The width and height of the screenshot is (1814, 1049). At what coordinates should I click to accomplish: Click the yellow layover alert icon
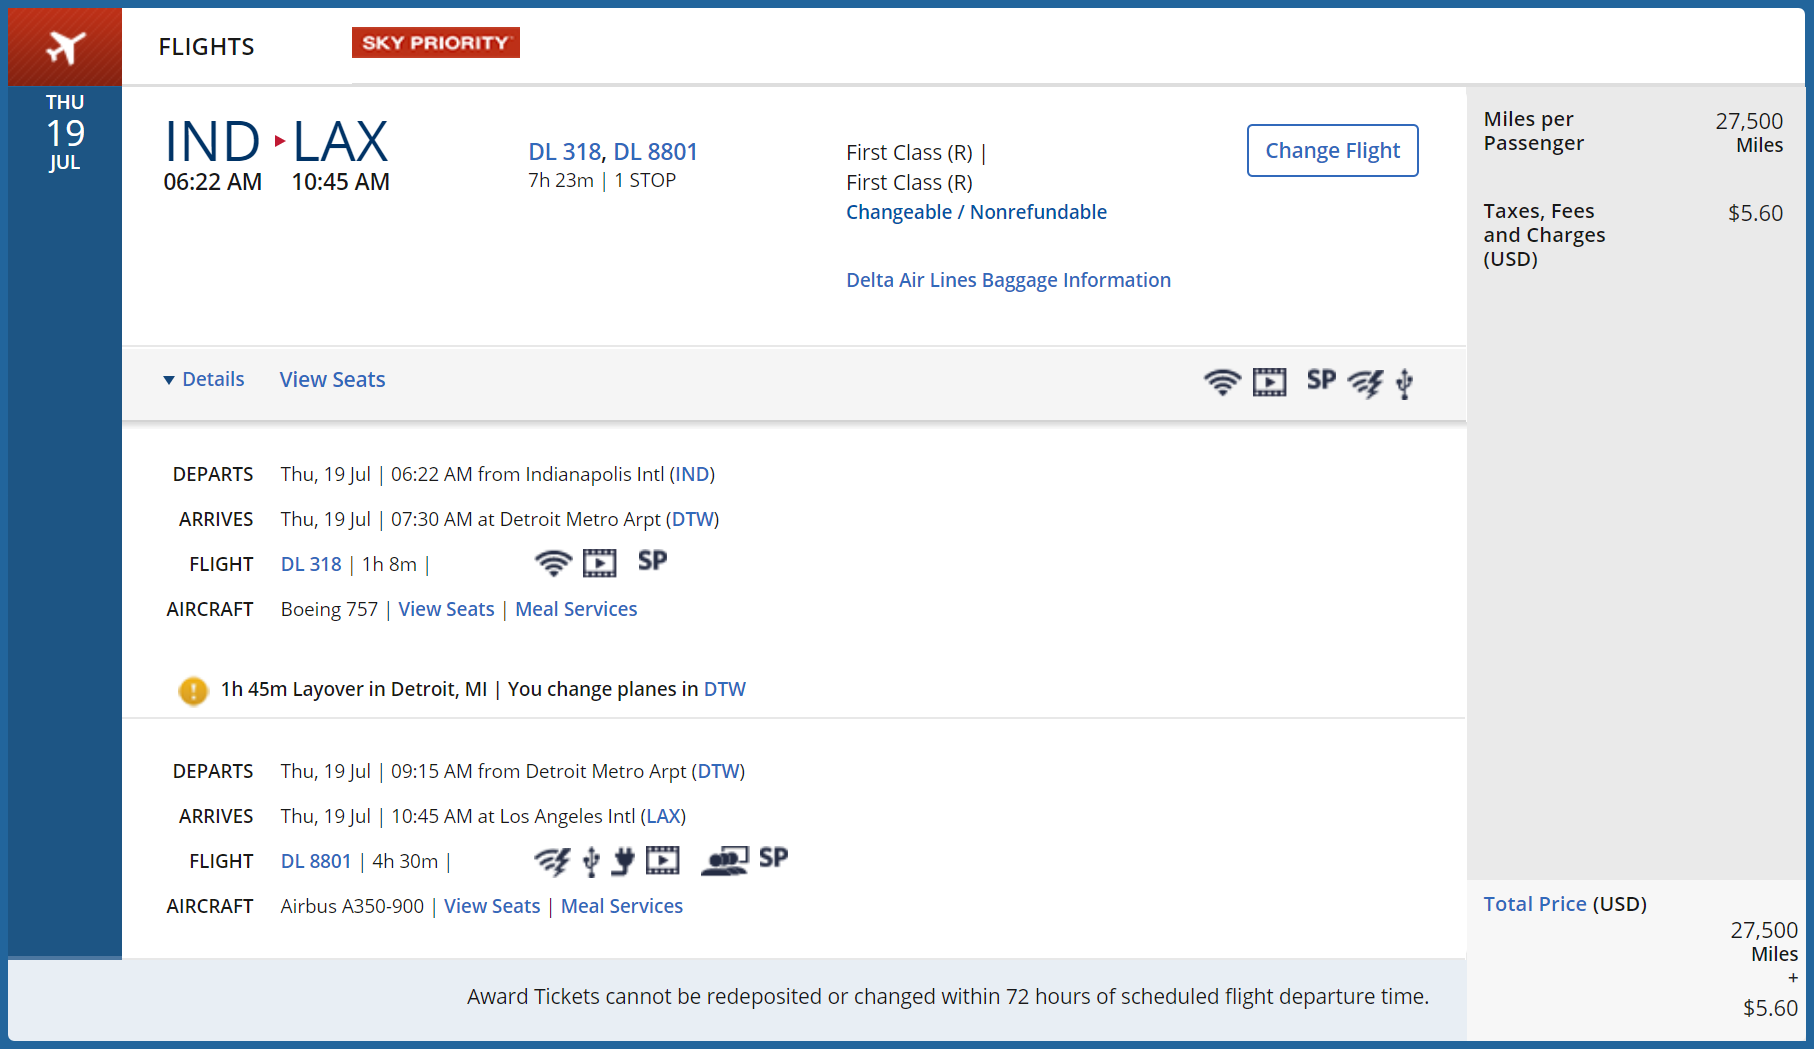(x=193, y=691)
